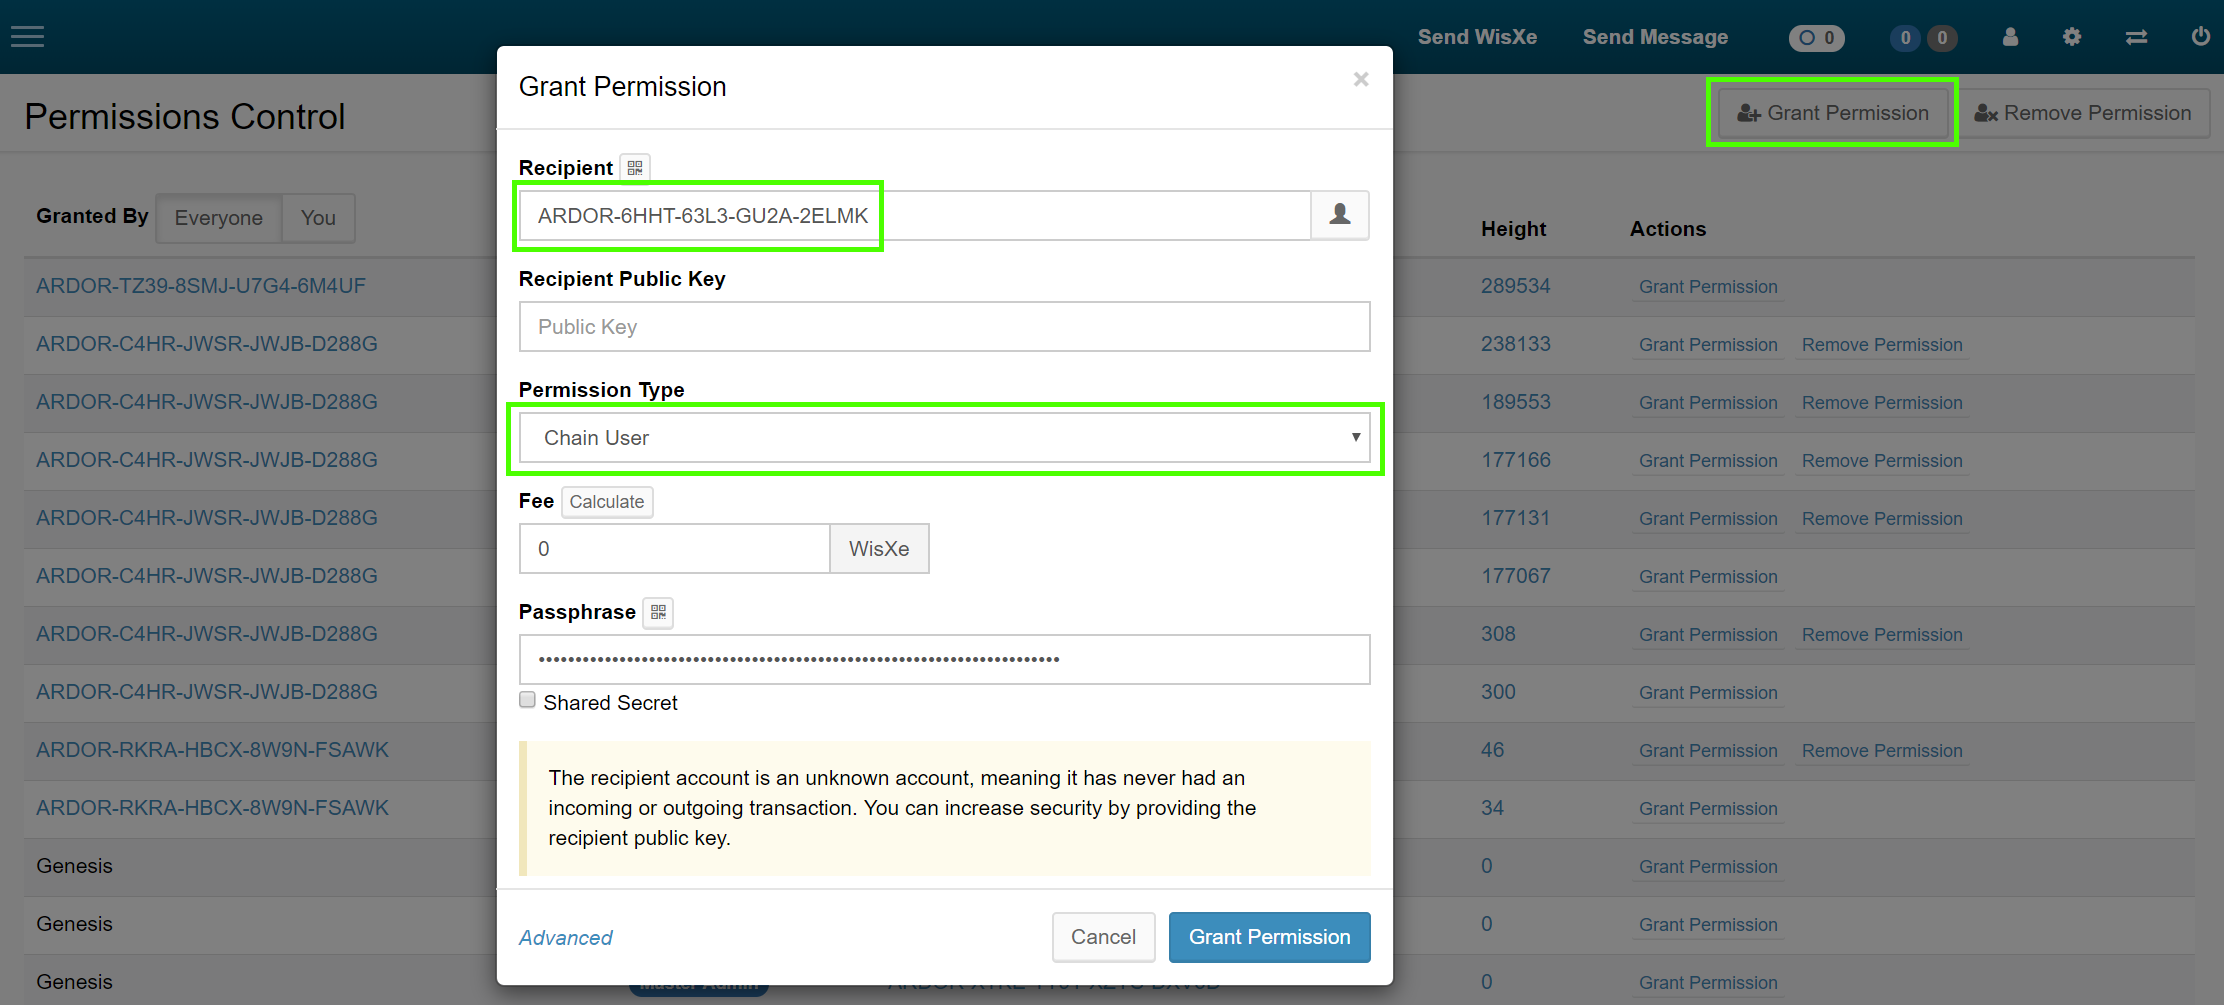2224x1005 pixels.
Task: Filter Granted By to Everyone
Action: [218, 218]
